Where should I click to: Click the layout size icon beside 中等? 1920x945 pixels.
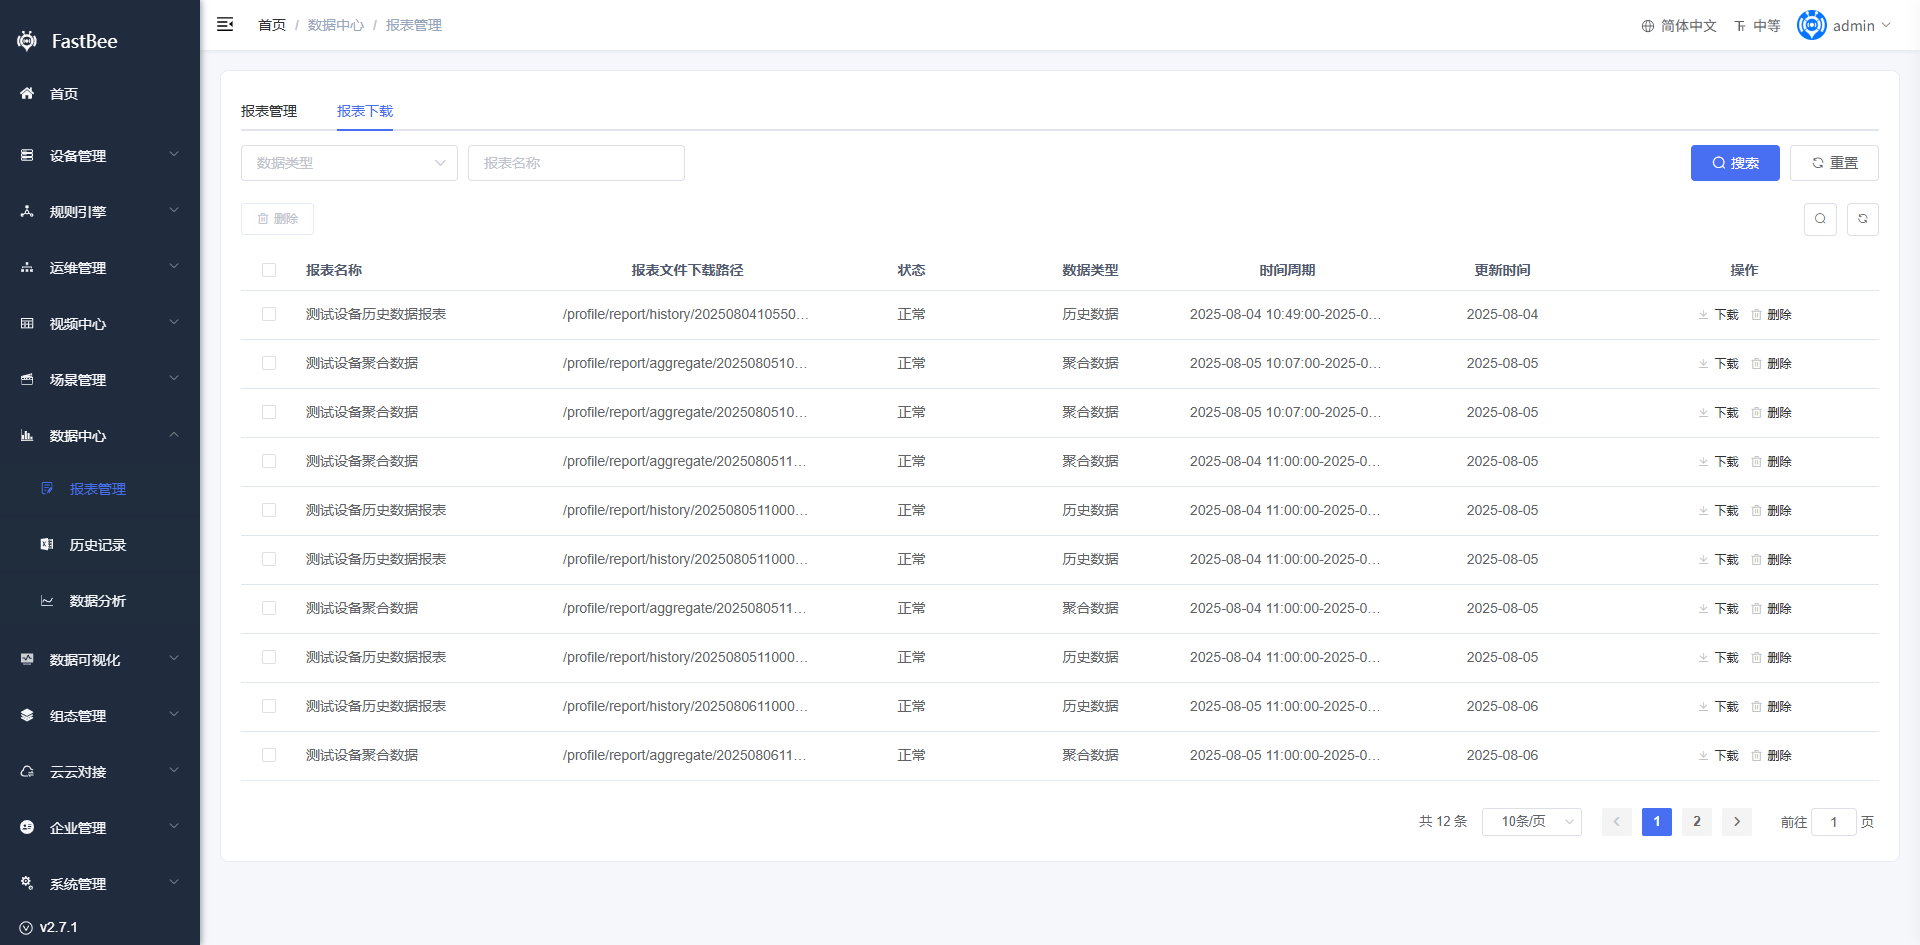click(1740, 26)
